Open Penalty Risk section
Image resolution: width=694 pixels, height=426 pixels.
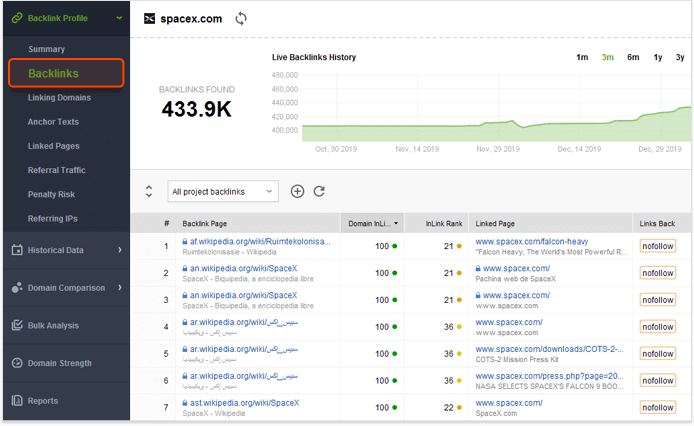click(x=51, y=194)
